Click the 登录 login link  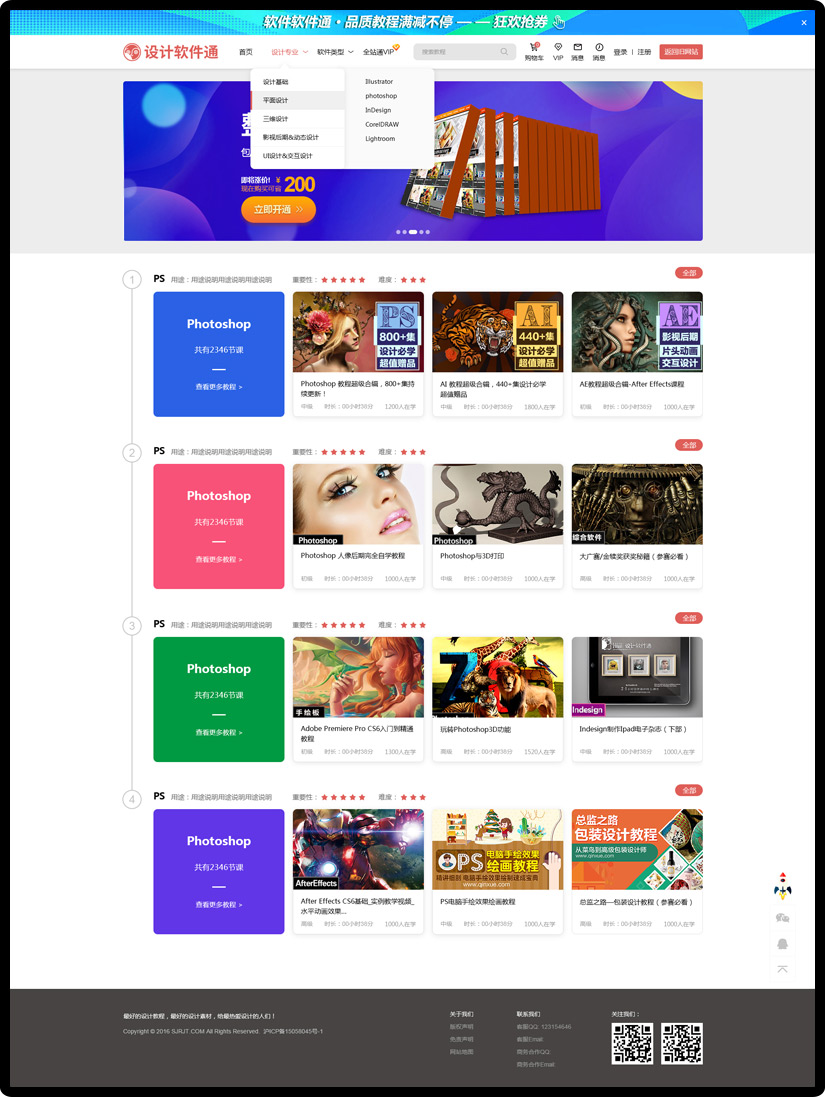pyautogui.click(x=620, y=52)
